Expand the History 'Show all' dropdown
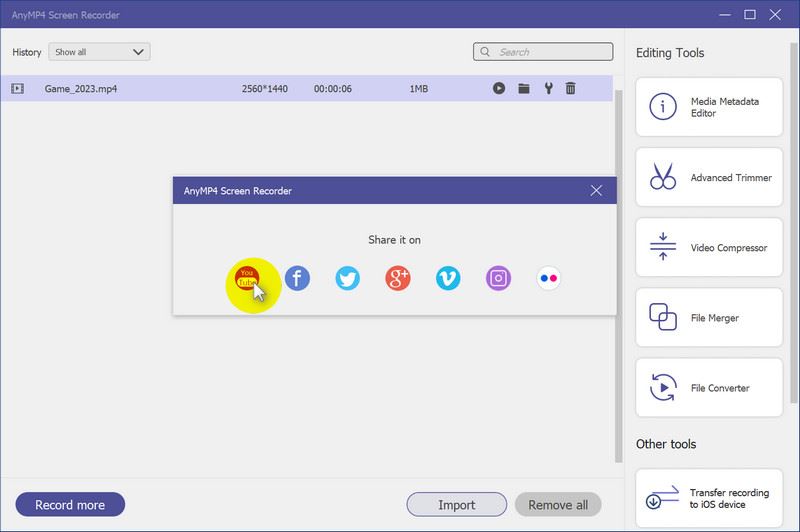800x532 pixels. click(100, 52)
